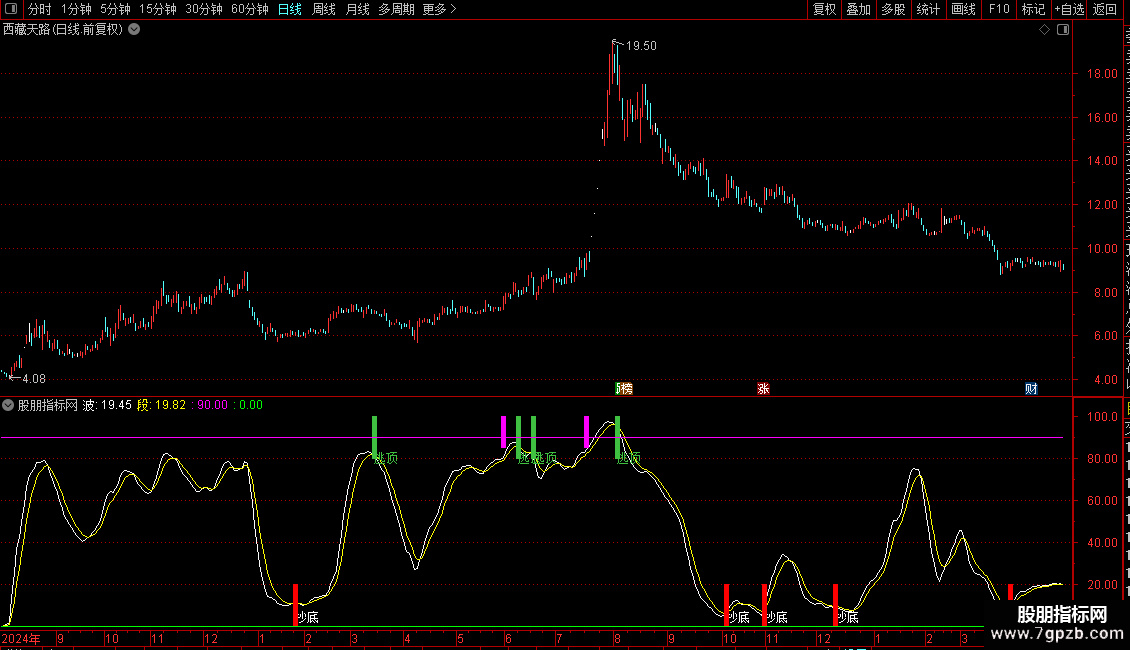Image resolution: width=1130 pixels, height=650 pixels.
Task: Click the diamond icon above the price axis
Action: tap(1044, 30)
